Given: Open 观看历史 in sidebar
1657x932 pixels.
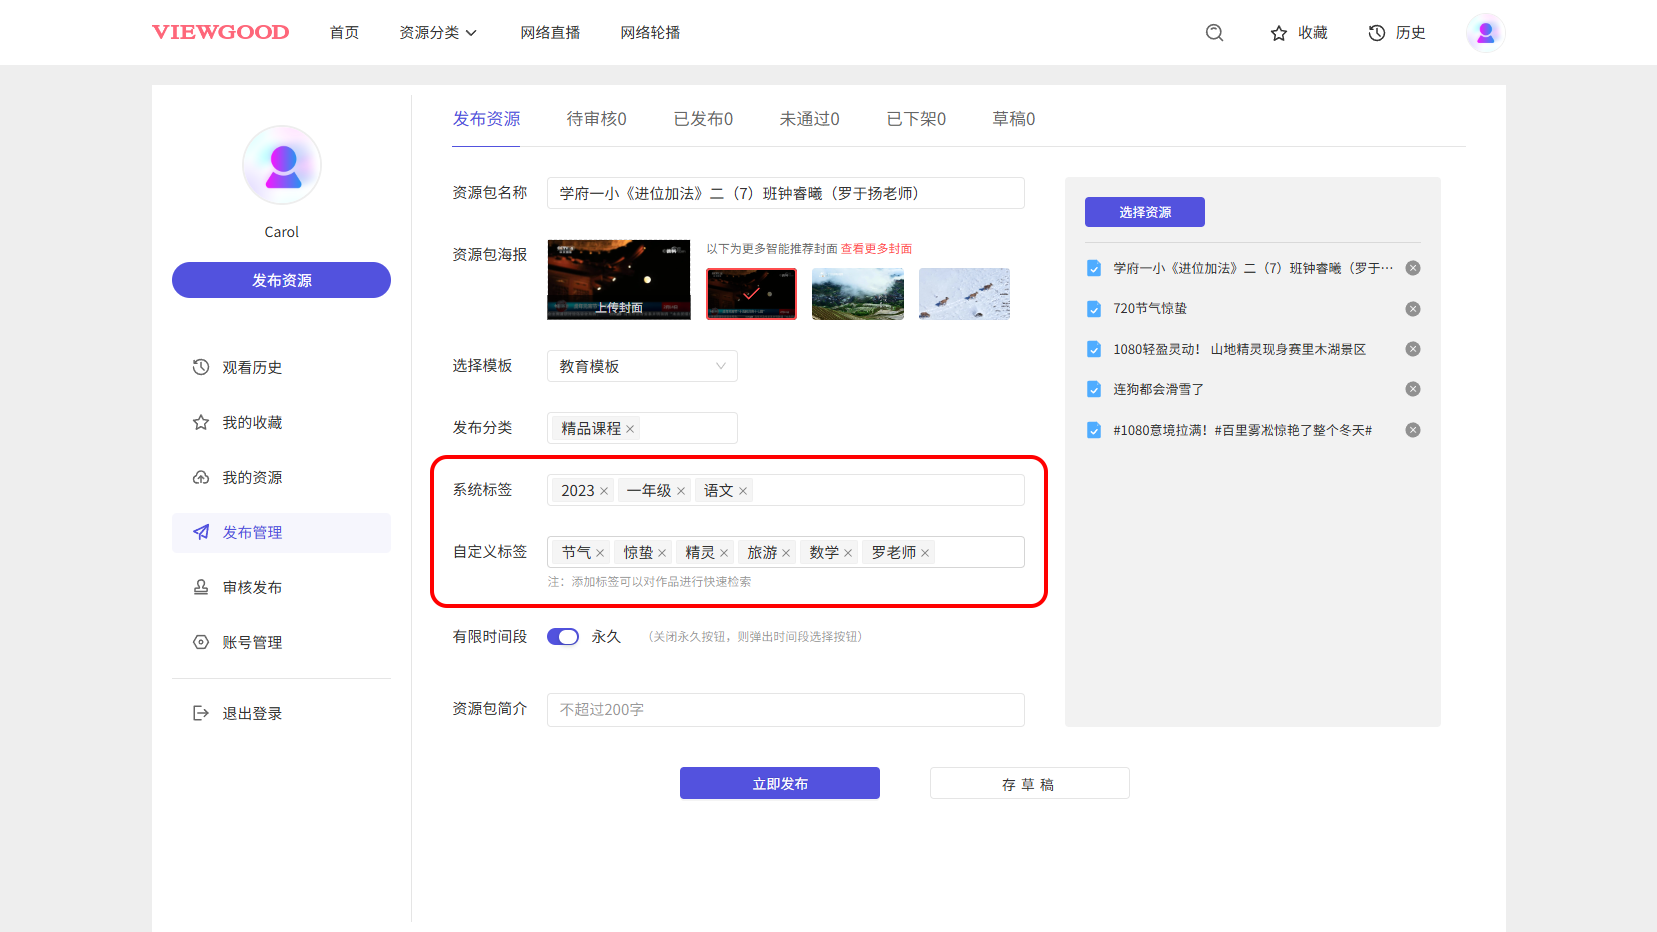Looking at the screenshot, I should tap(281, 367).
